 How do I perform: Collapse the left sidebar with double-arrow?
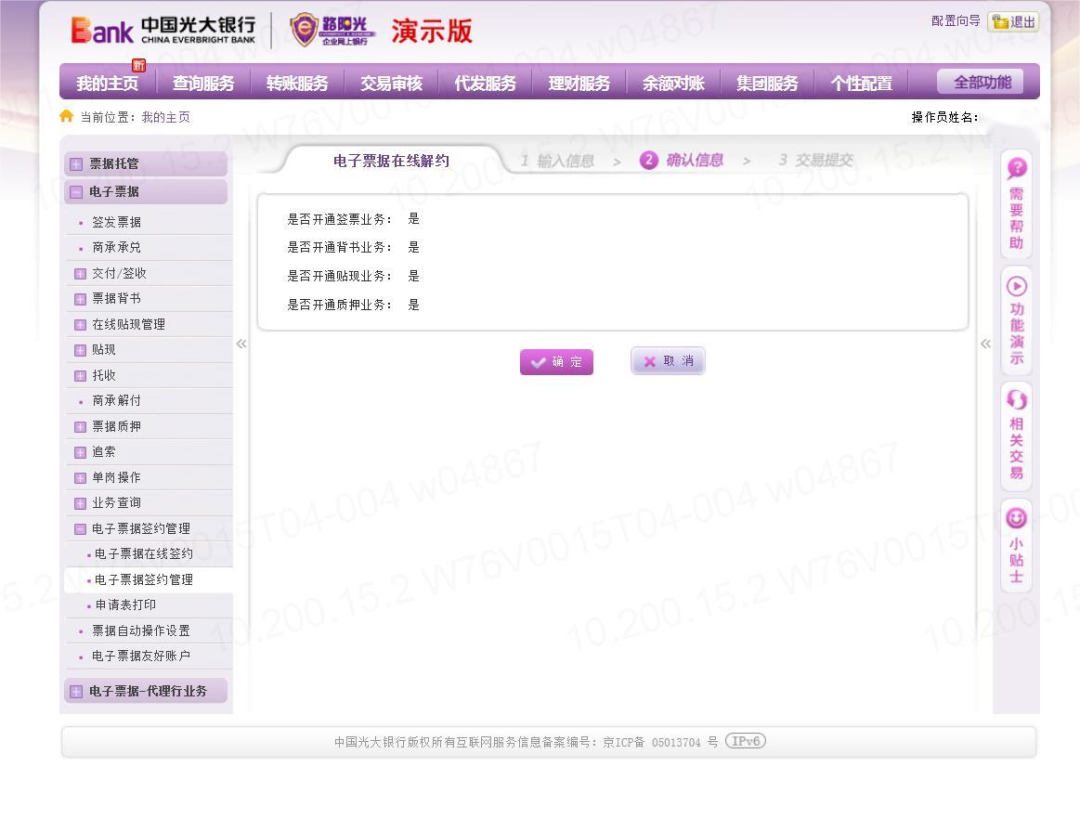(x=241, y=344)
